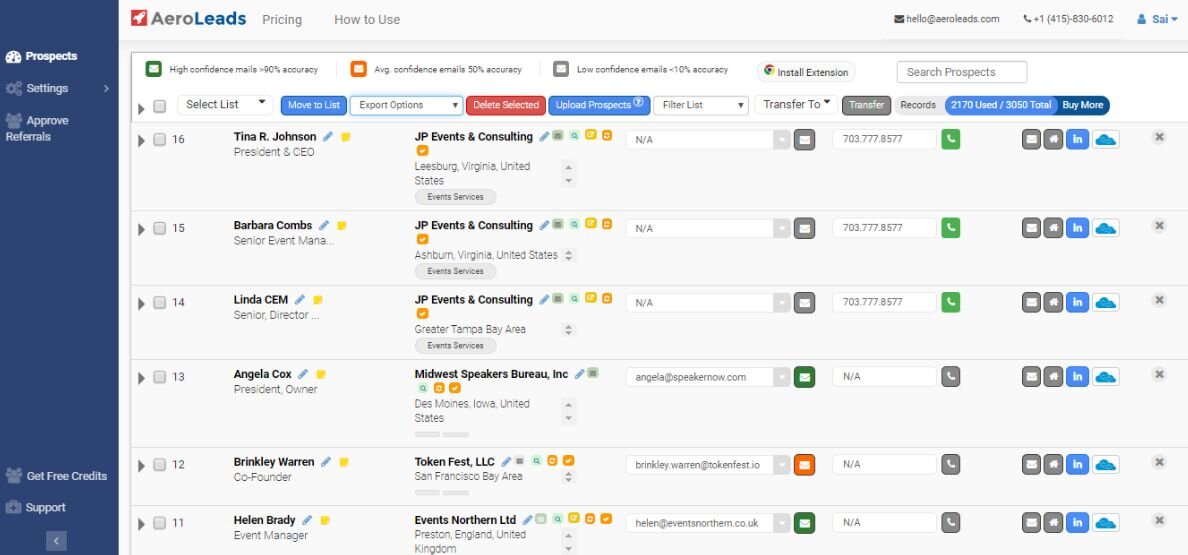Click the Buy More button
Viewport: 1188px width, 555px height.
coord(1083,105)
